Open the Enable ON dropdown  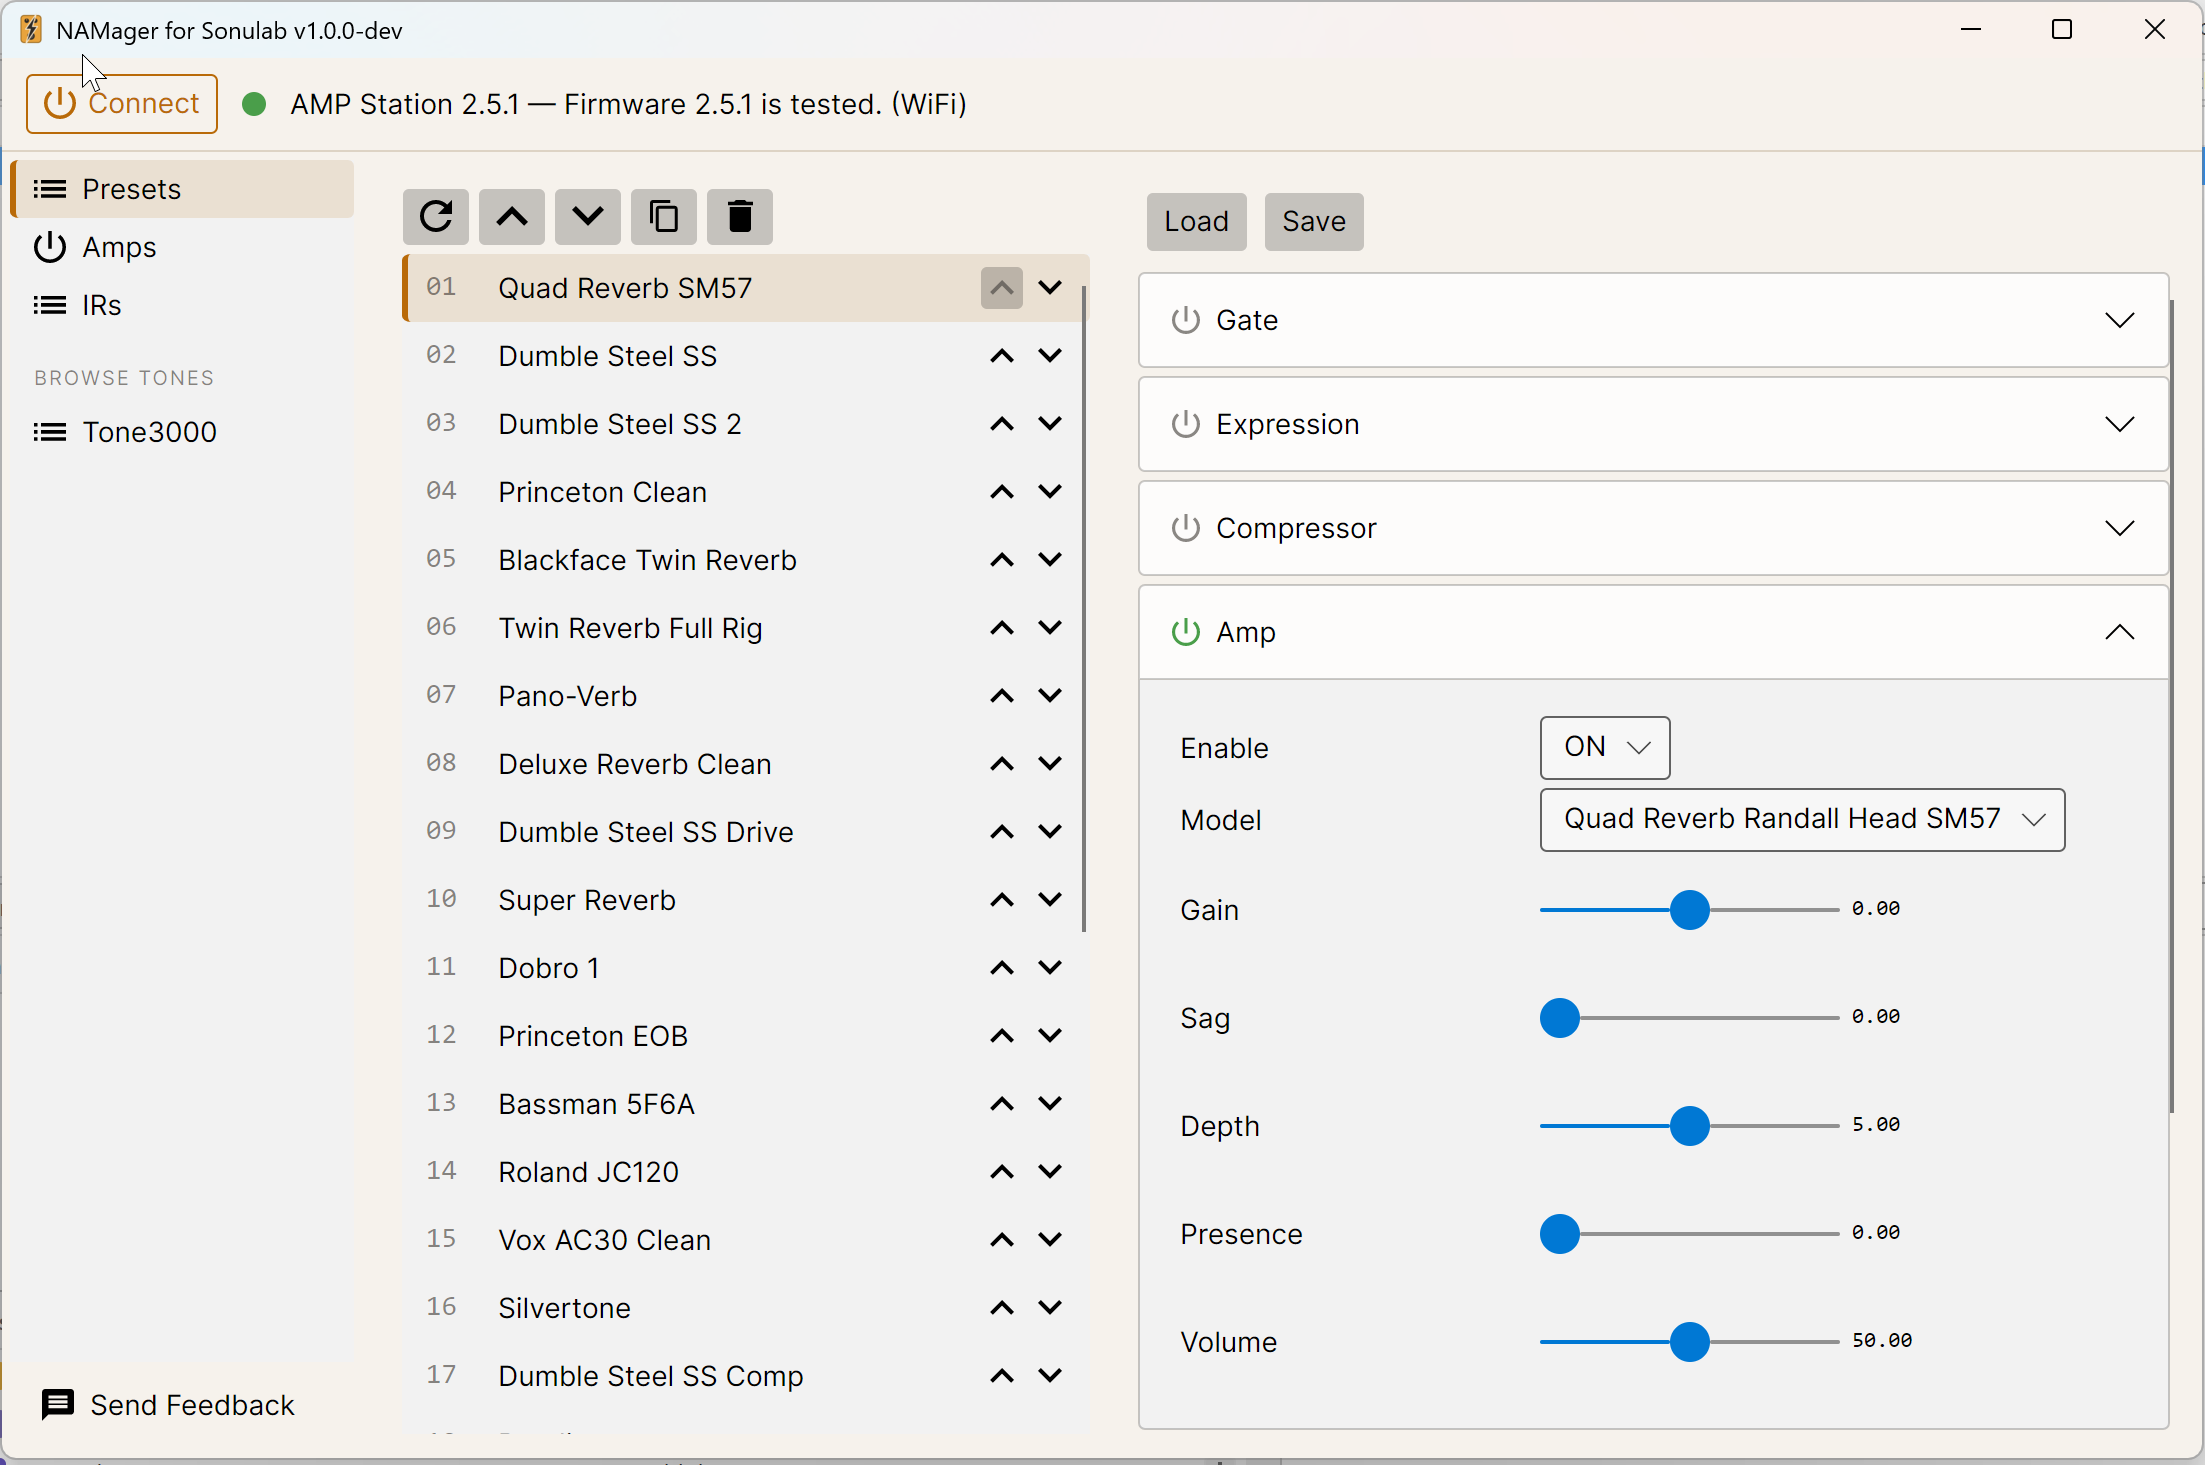[x=1605, y=747]
